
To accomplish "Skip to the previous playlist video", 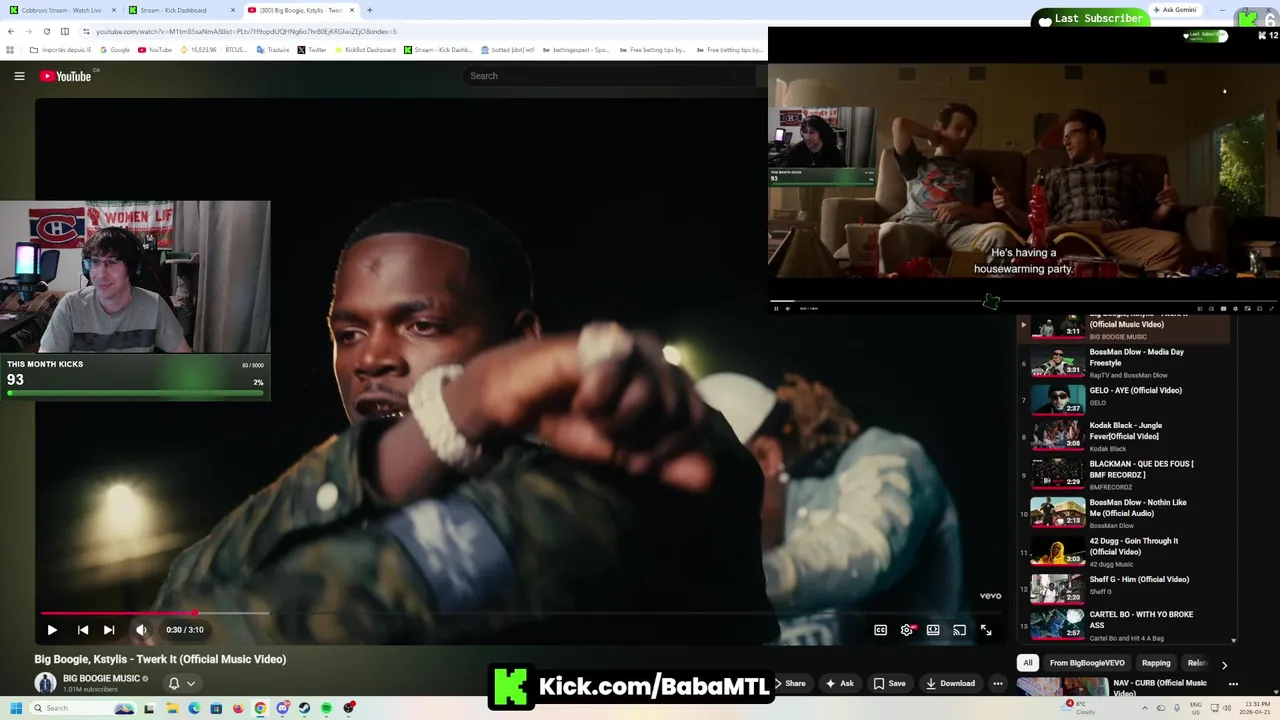I will tap(83, 630).
